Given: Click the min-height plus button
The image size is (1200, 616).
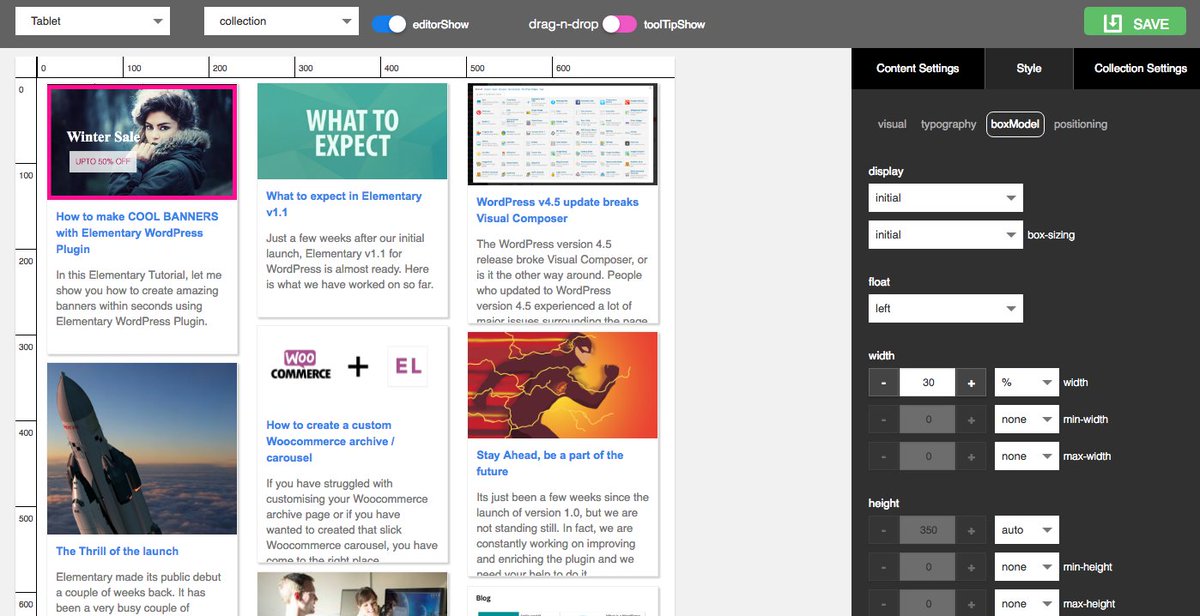Looking at the screenshot, I should click(x=971, y=567).
